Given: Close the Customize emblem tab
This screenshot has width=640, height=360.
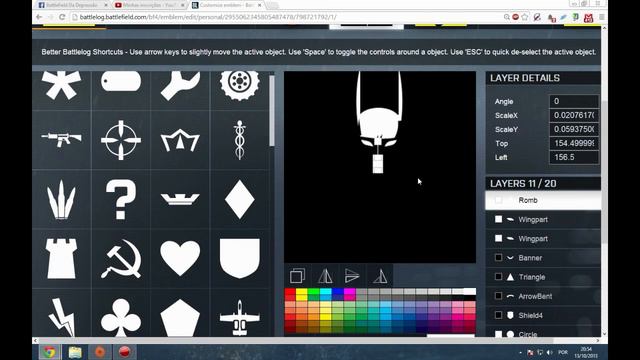Looking at the screenshot, I should pos(259,5).
